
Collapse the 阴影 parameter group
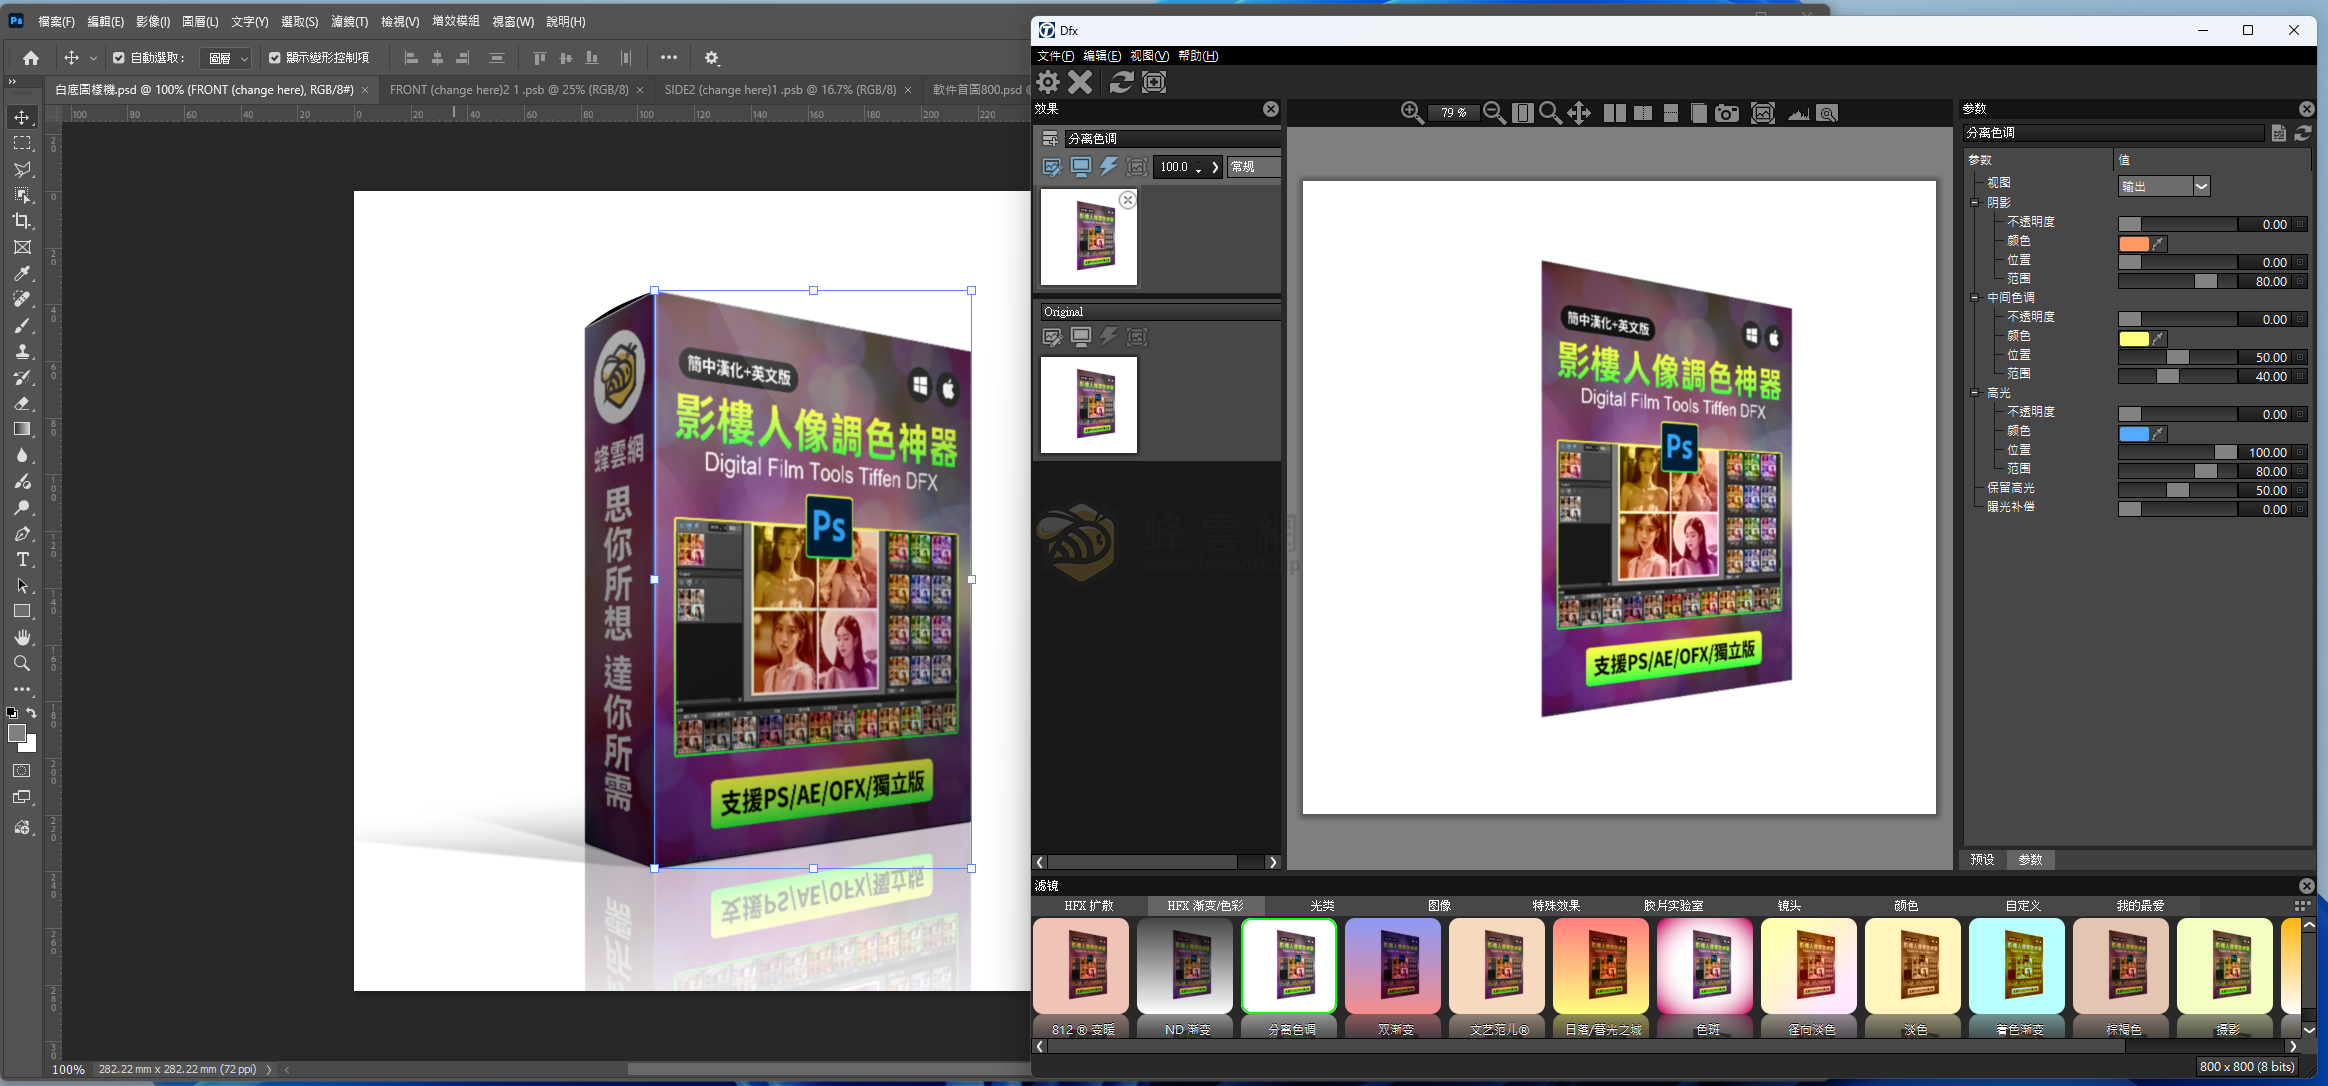(x=1975, y=203)
